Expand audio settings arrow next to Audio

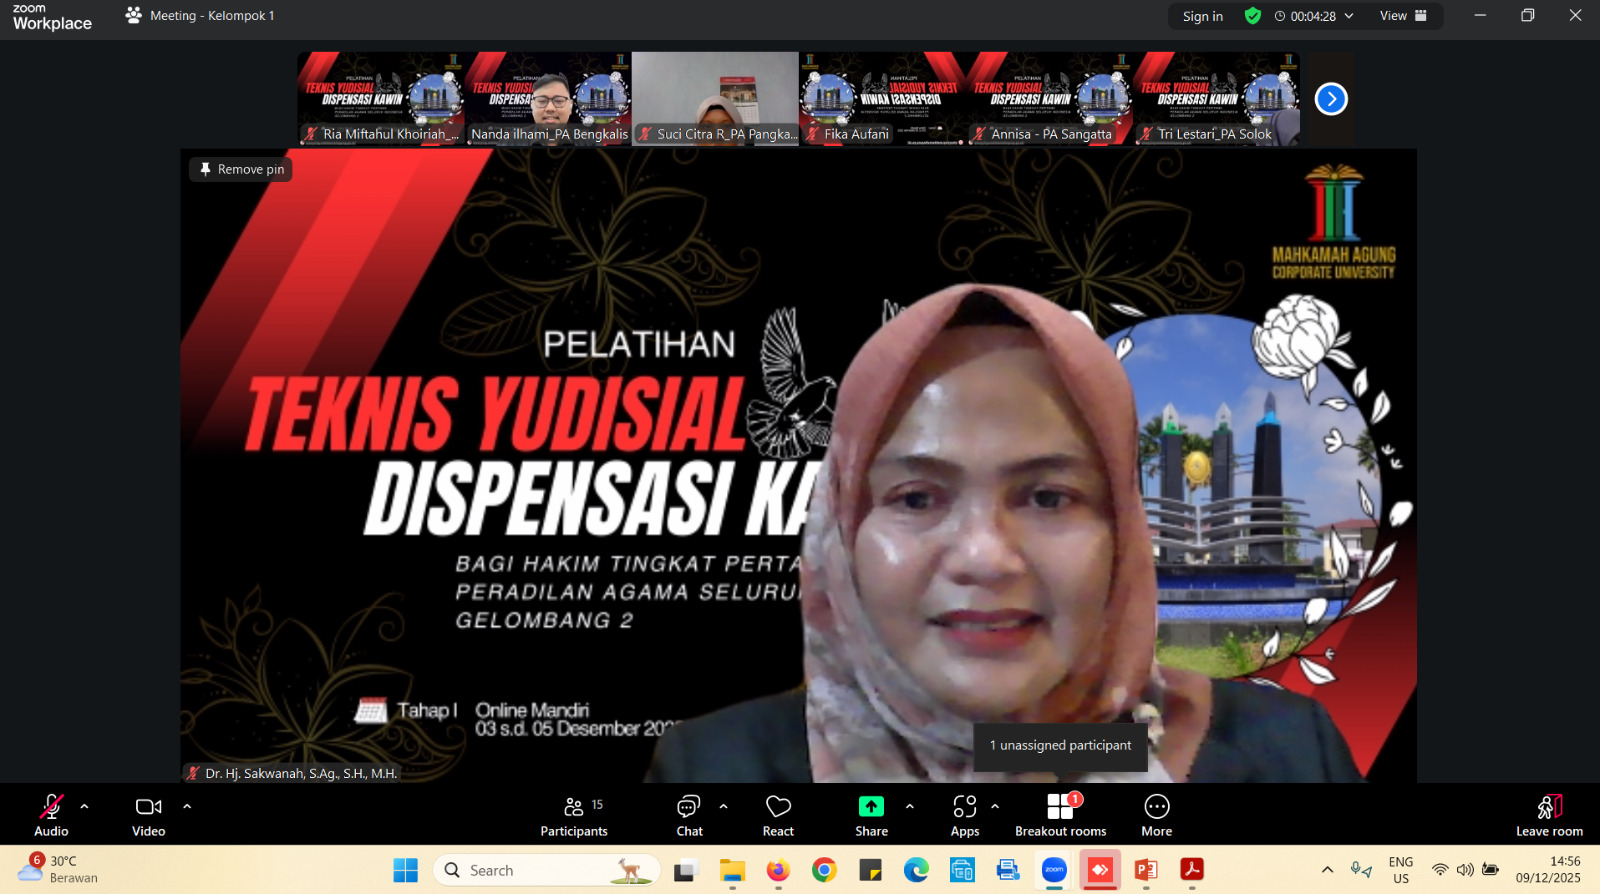point(84,806)
